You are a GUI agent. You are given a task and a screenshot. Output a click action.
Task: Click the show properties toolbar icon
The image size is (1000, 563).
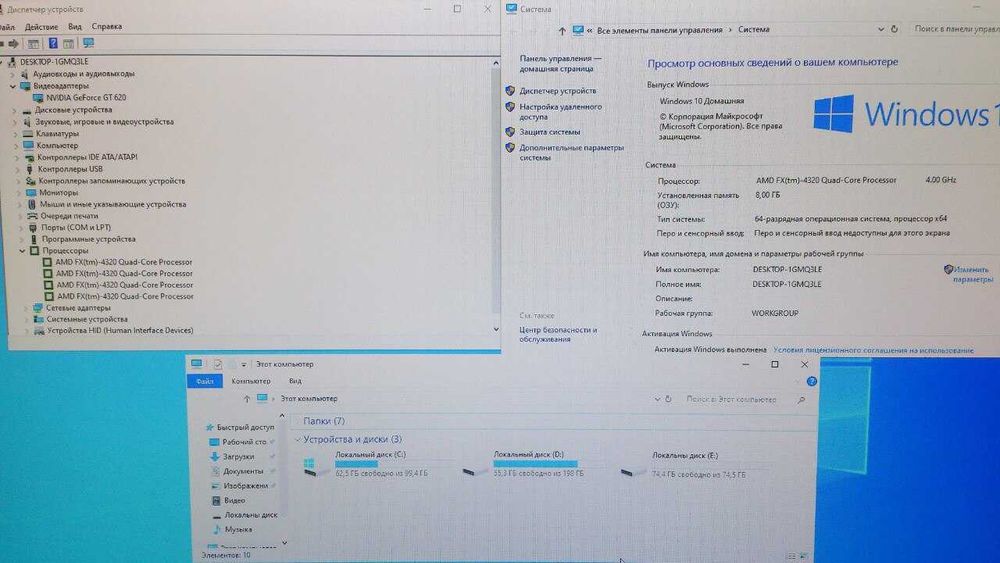[33, 43]
